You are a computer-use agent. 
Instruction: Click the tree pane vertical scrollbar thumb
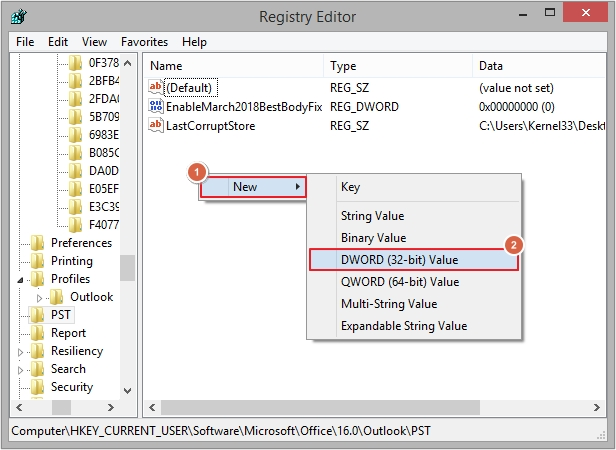click(127, 268)
